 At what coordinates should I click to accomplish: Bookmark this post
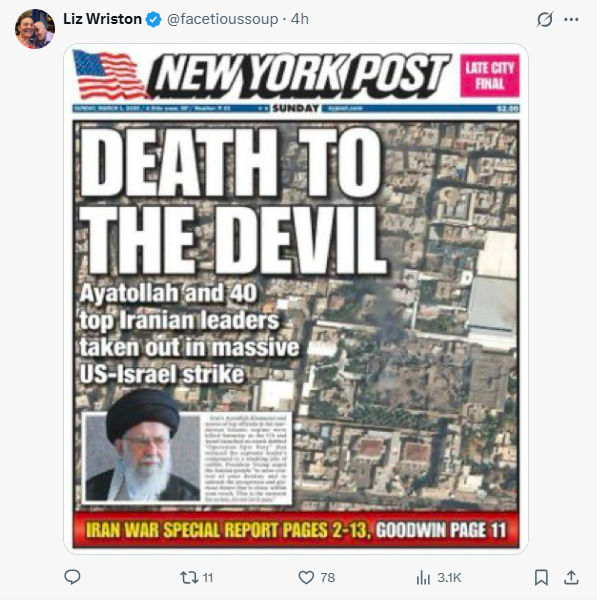click(x=541, y=577)
